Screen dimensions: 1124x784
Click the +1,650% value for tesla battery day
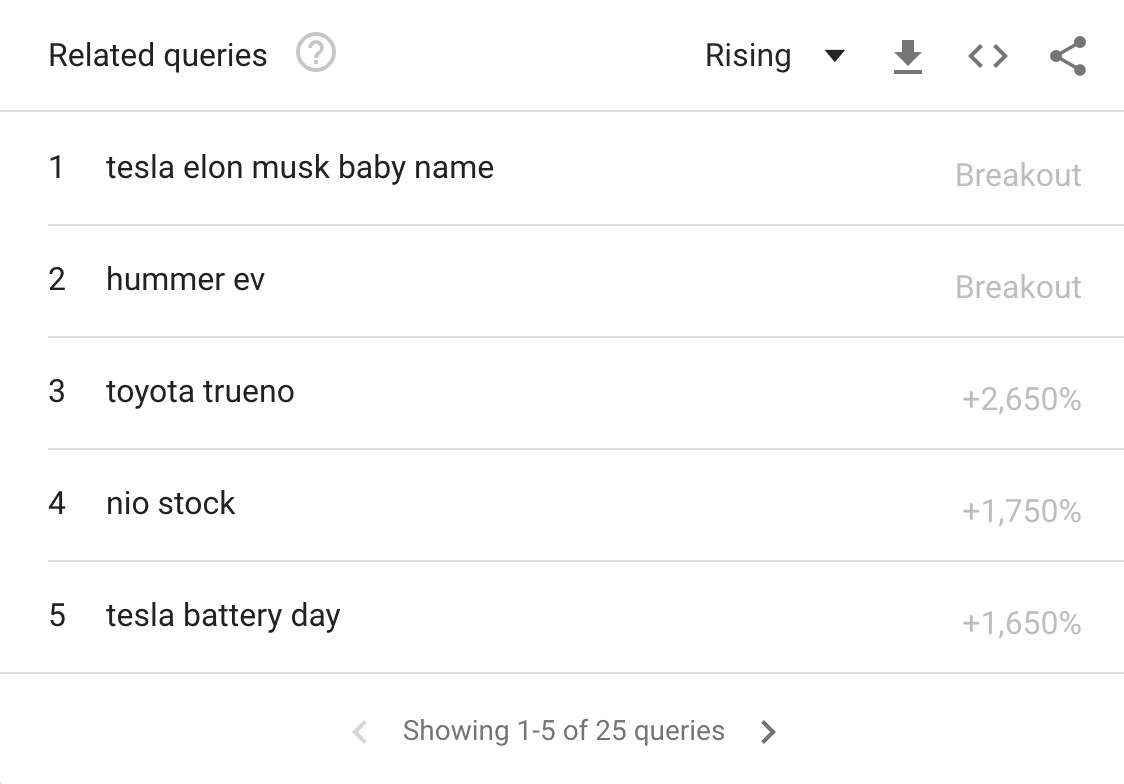point(1021,623)
